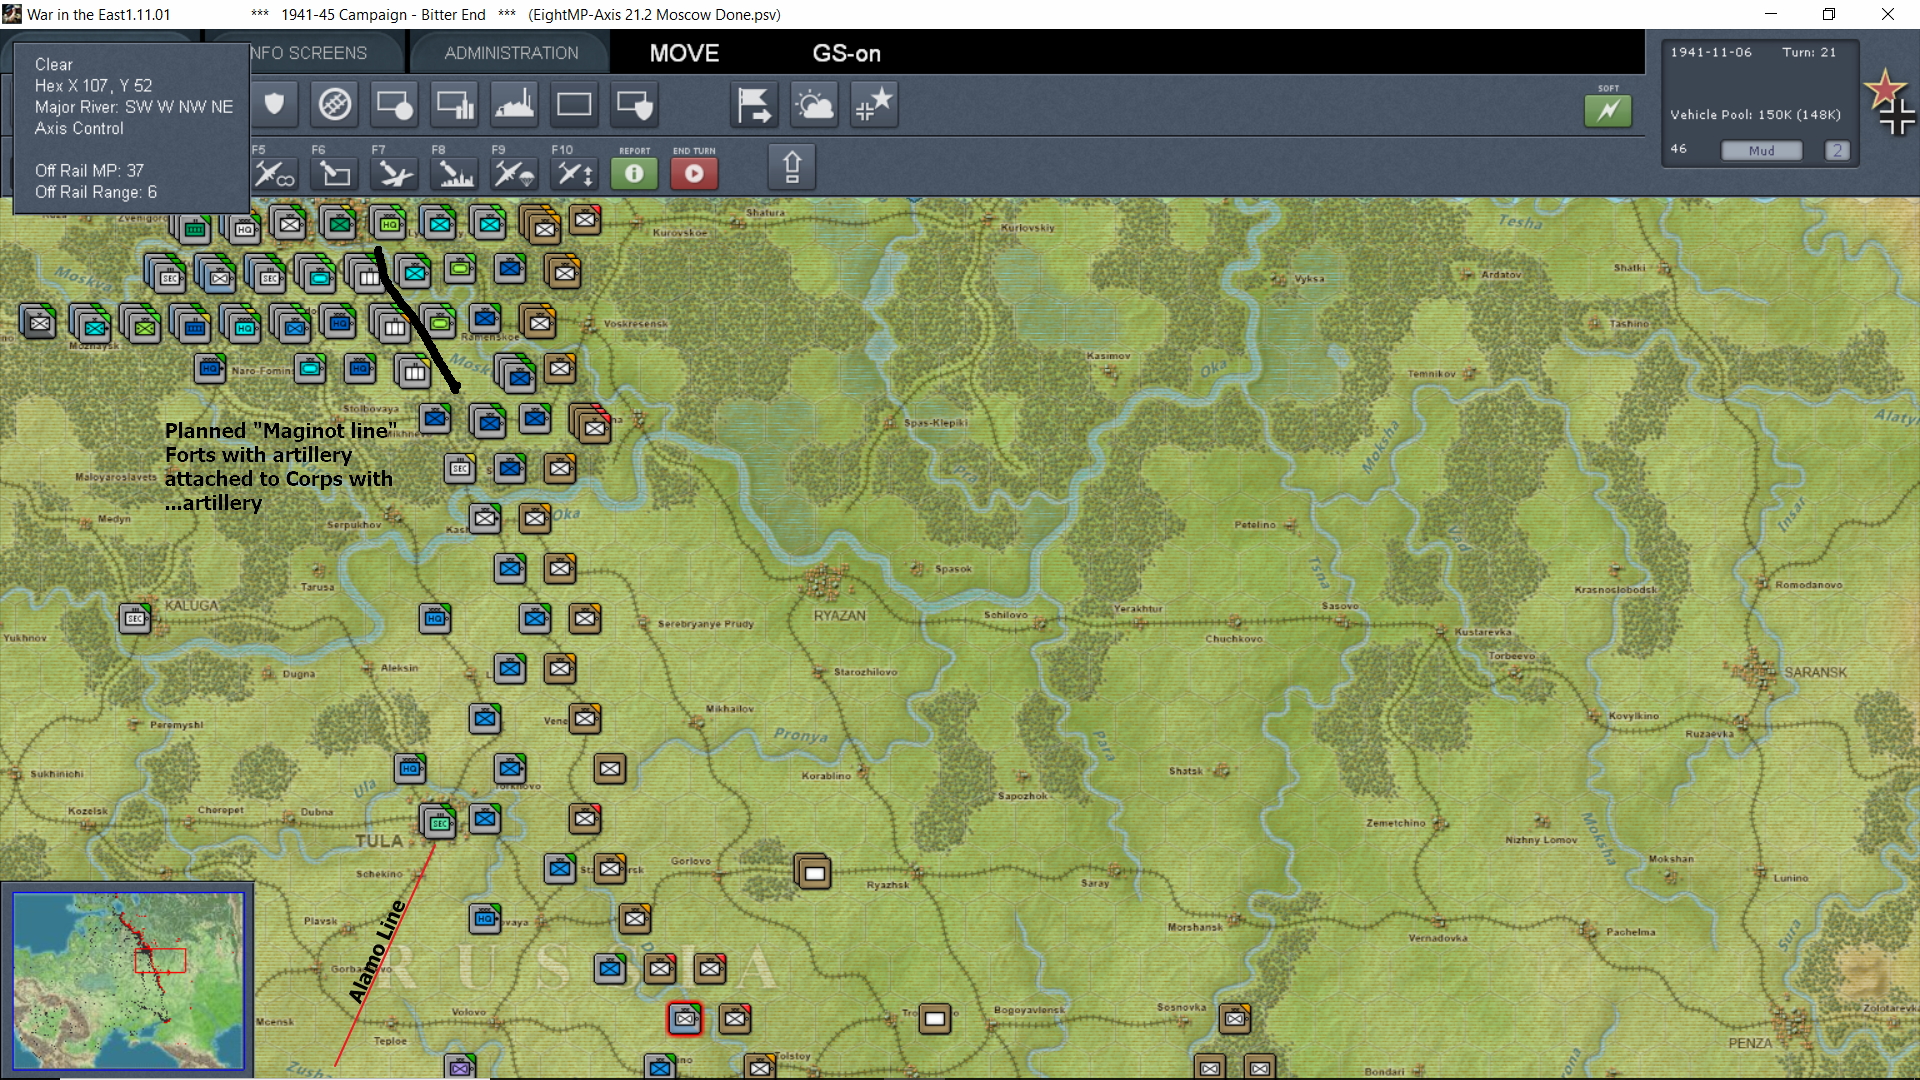Toggle the green SOFT factors button

1608,110
